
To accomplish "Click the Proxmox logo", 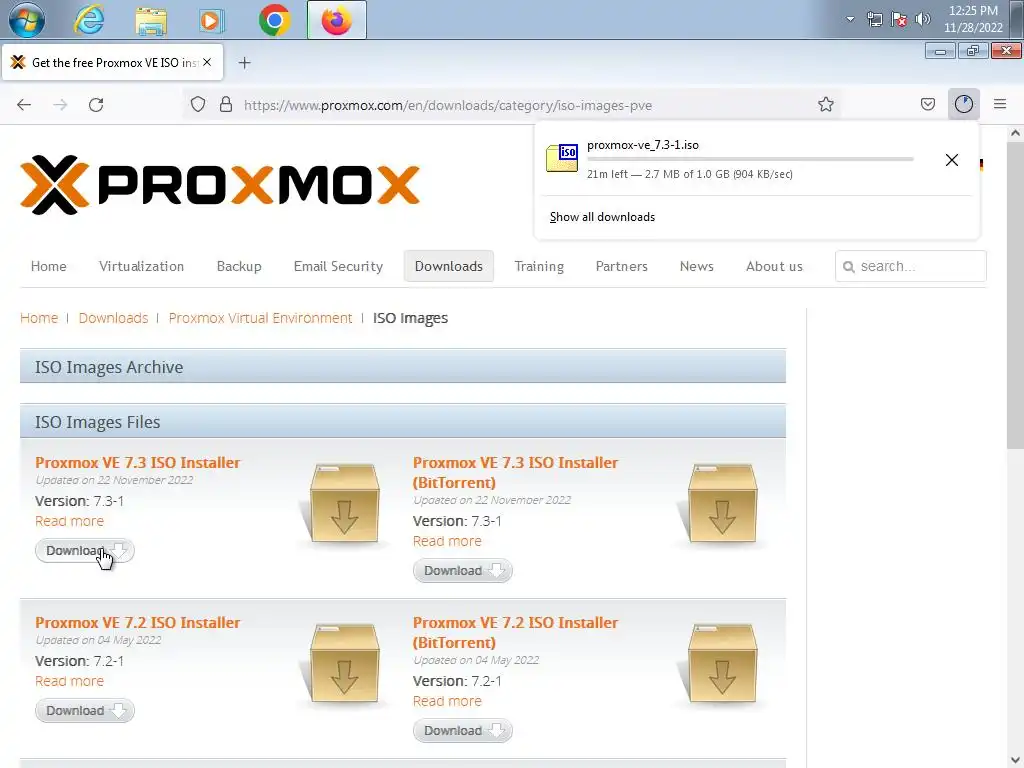I will coord(220,185).
